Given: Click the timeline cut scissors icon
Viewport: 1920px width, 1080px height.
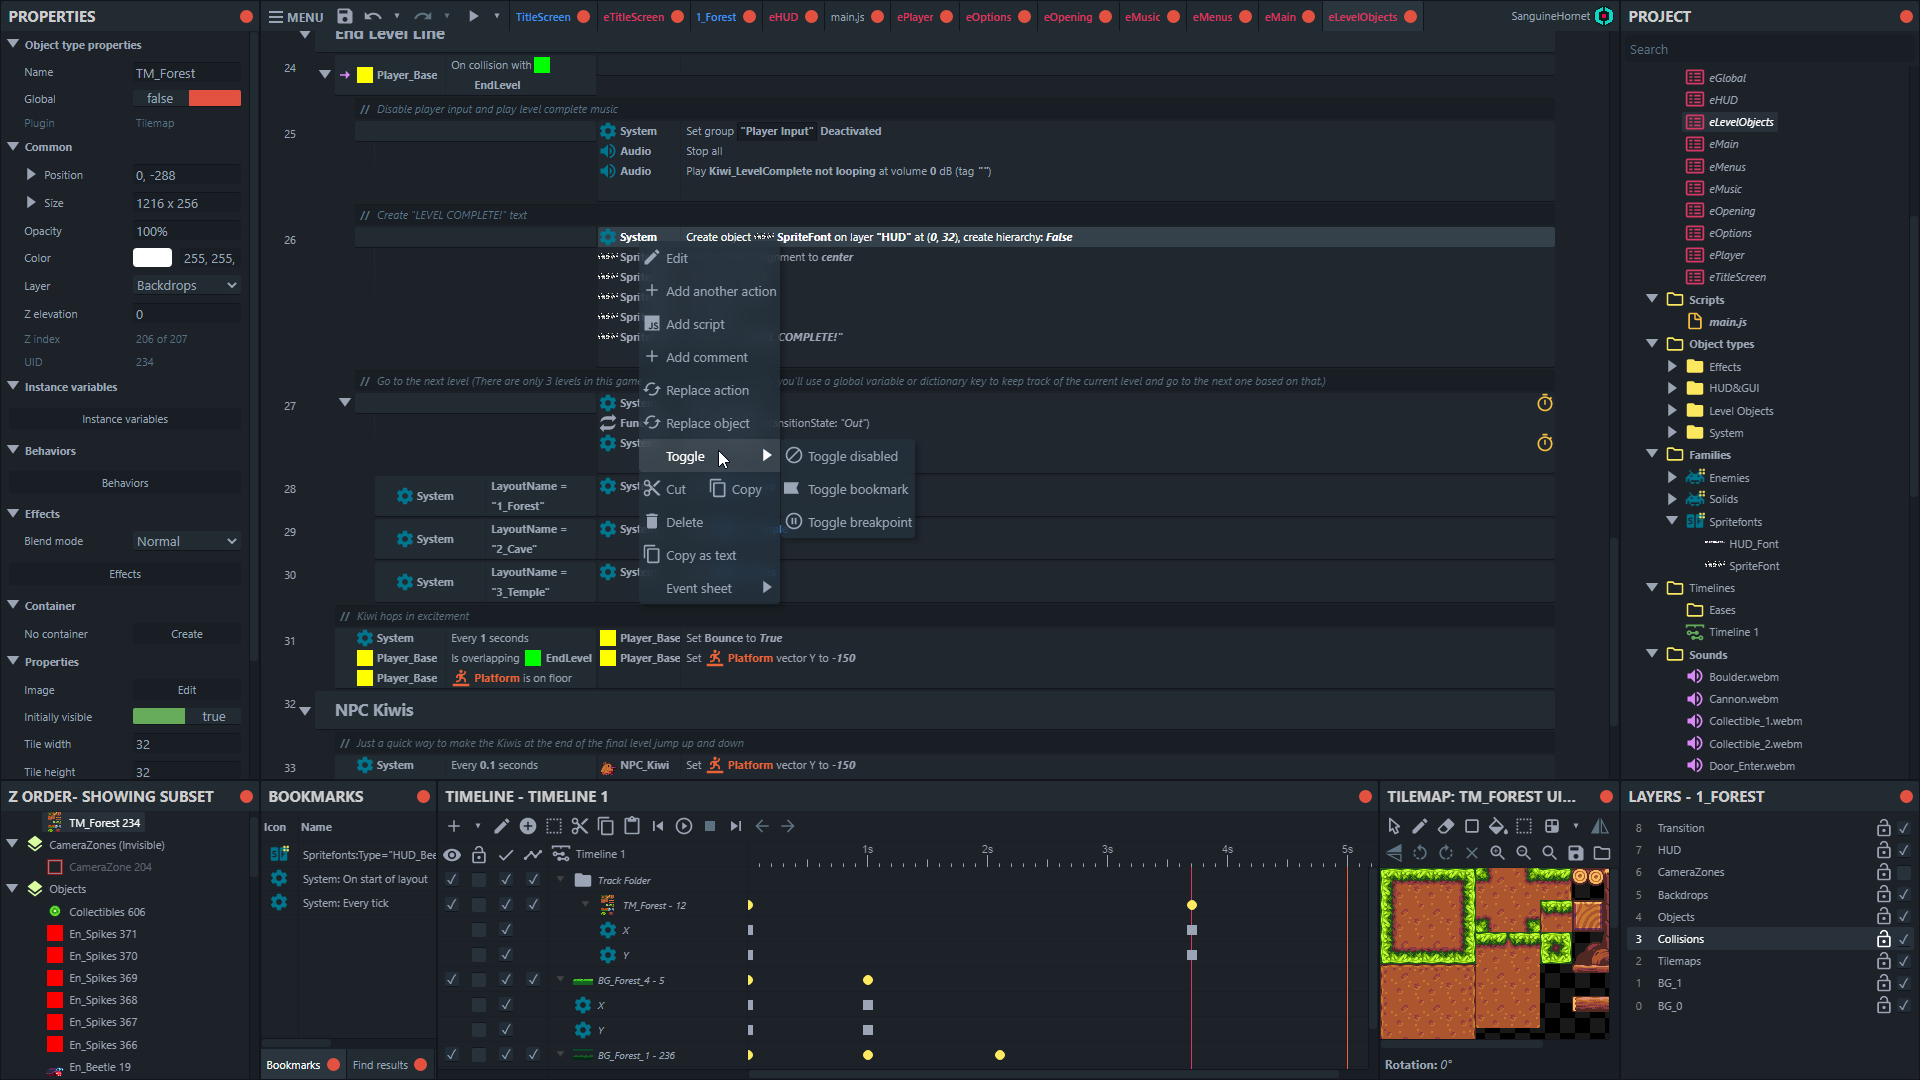Looking at the screenshot, I should click(580, 826).
